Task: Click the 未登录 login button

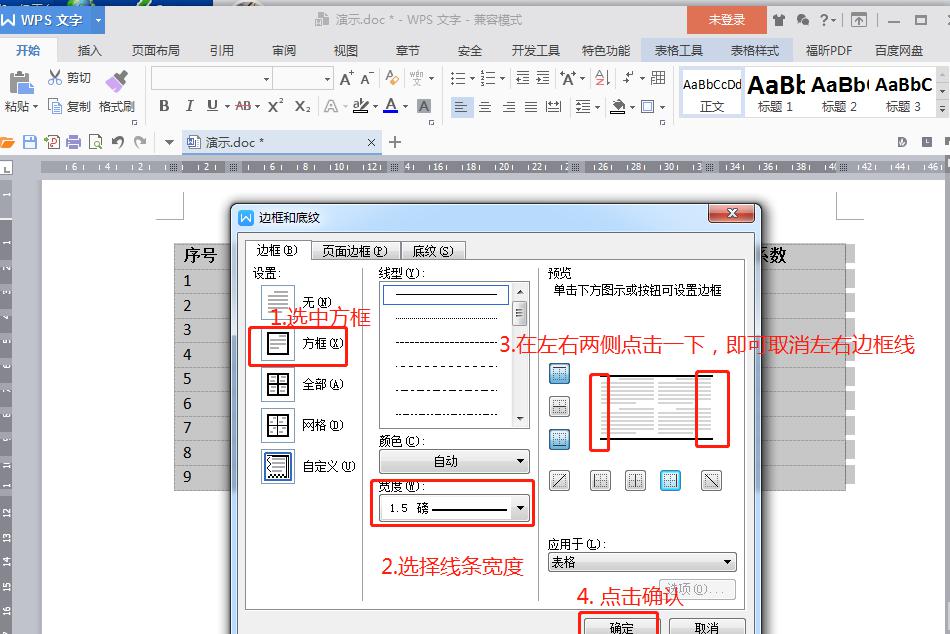Action: [726, 20]
